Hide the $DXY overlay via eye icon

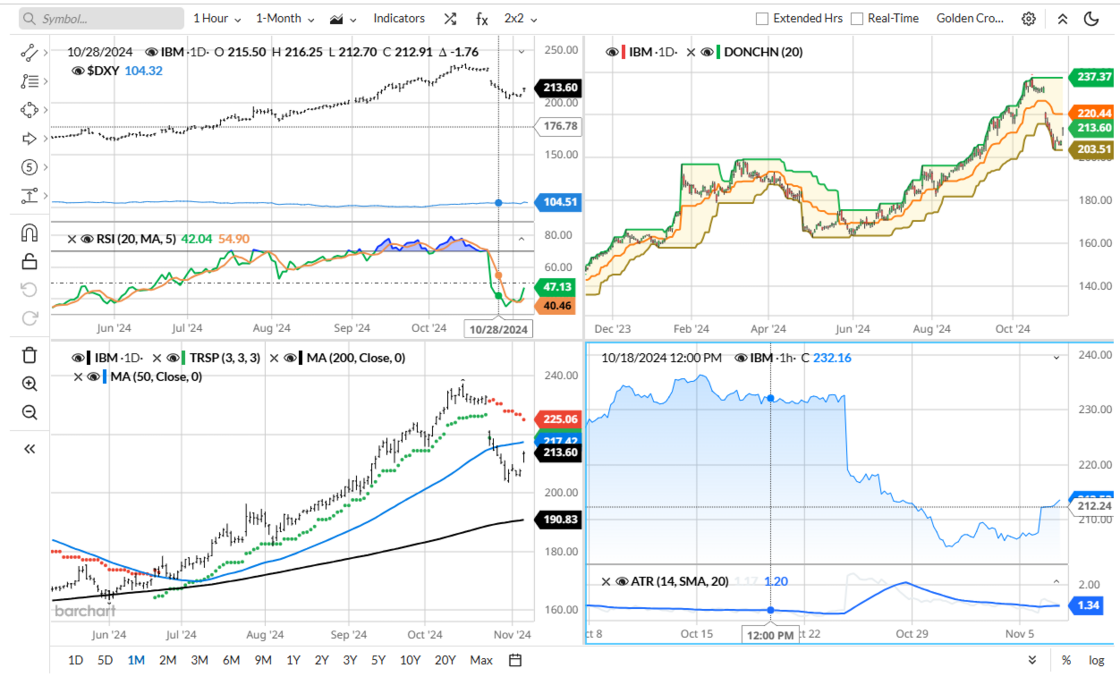coord(78,71)
